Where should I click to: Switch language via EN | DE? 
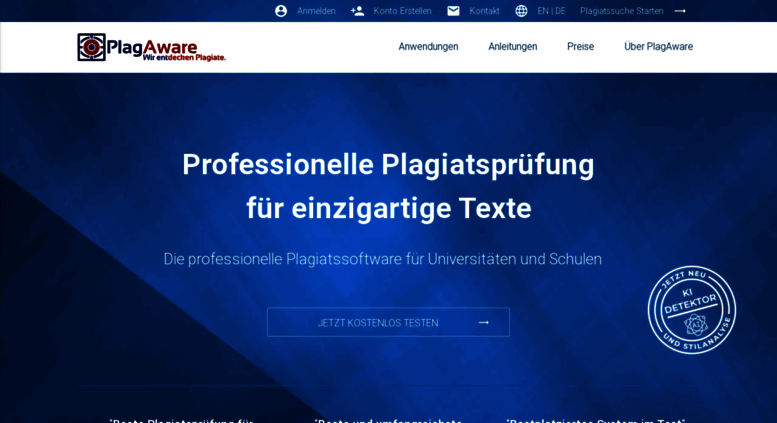click(551, 11)
